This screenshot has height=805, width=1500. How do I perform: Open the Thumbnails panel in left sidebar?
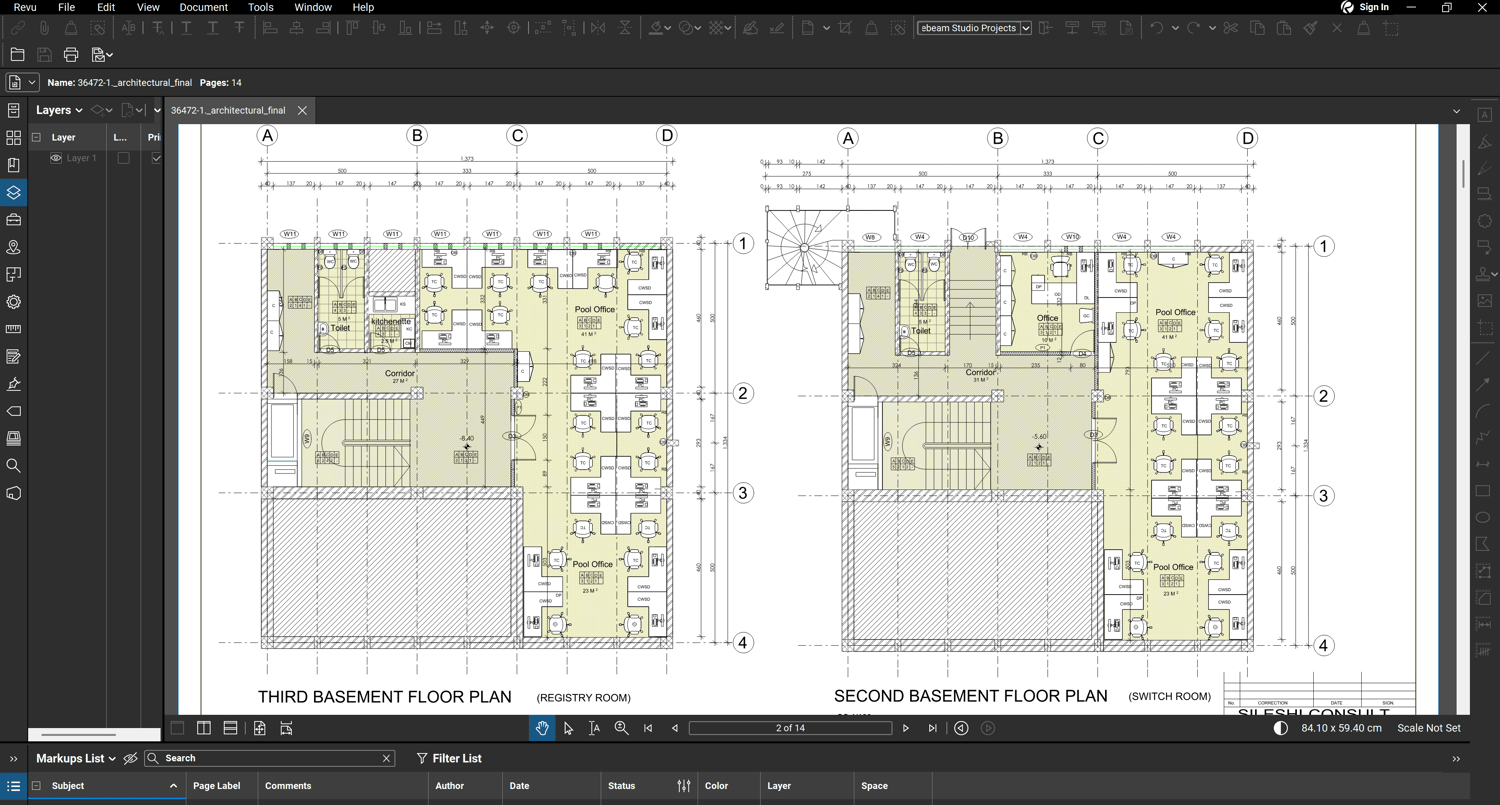pos(14,138)
